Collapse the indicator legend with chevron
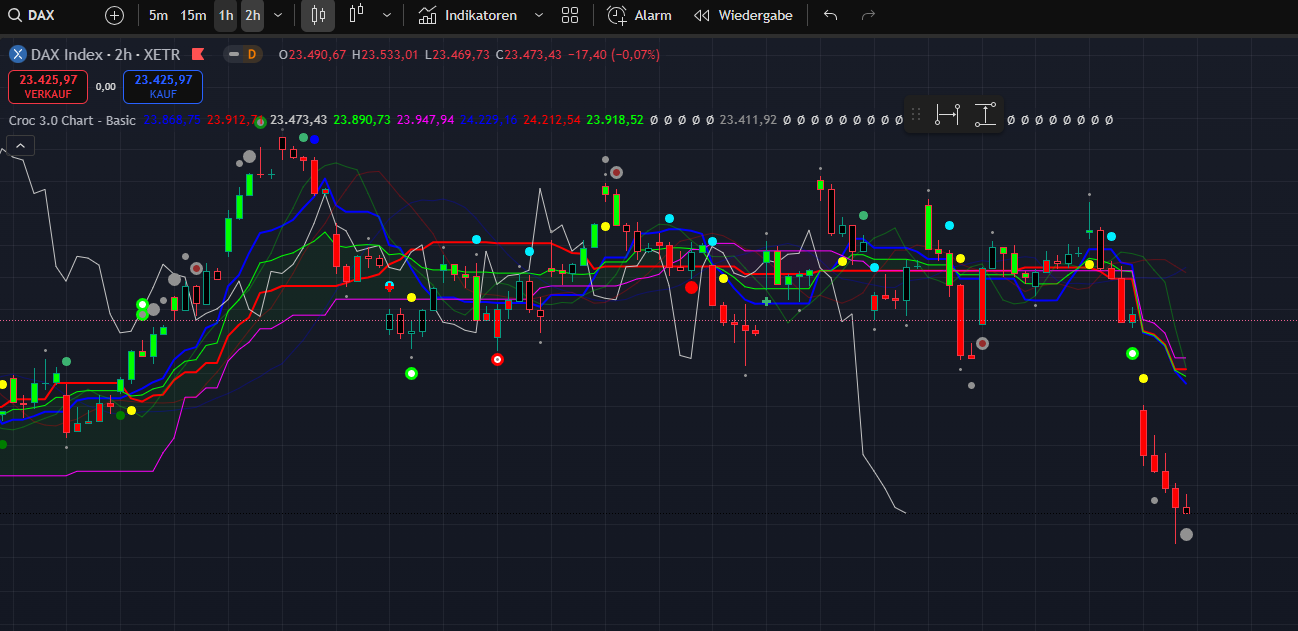This screenshot has height=631, width=1298. [22, 146]
